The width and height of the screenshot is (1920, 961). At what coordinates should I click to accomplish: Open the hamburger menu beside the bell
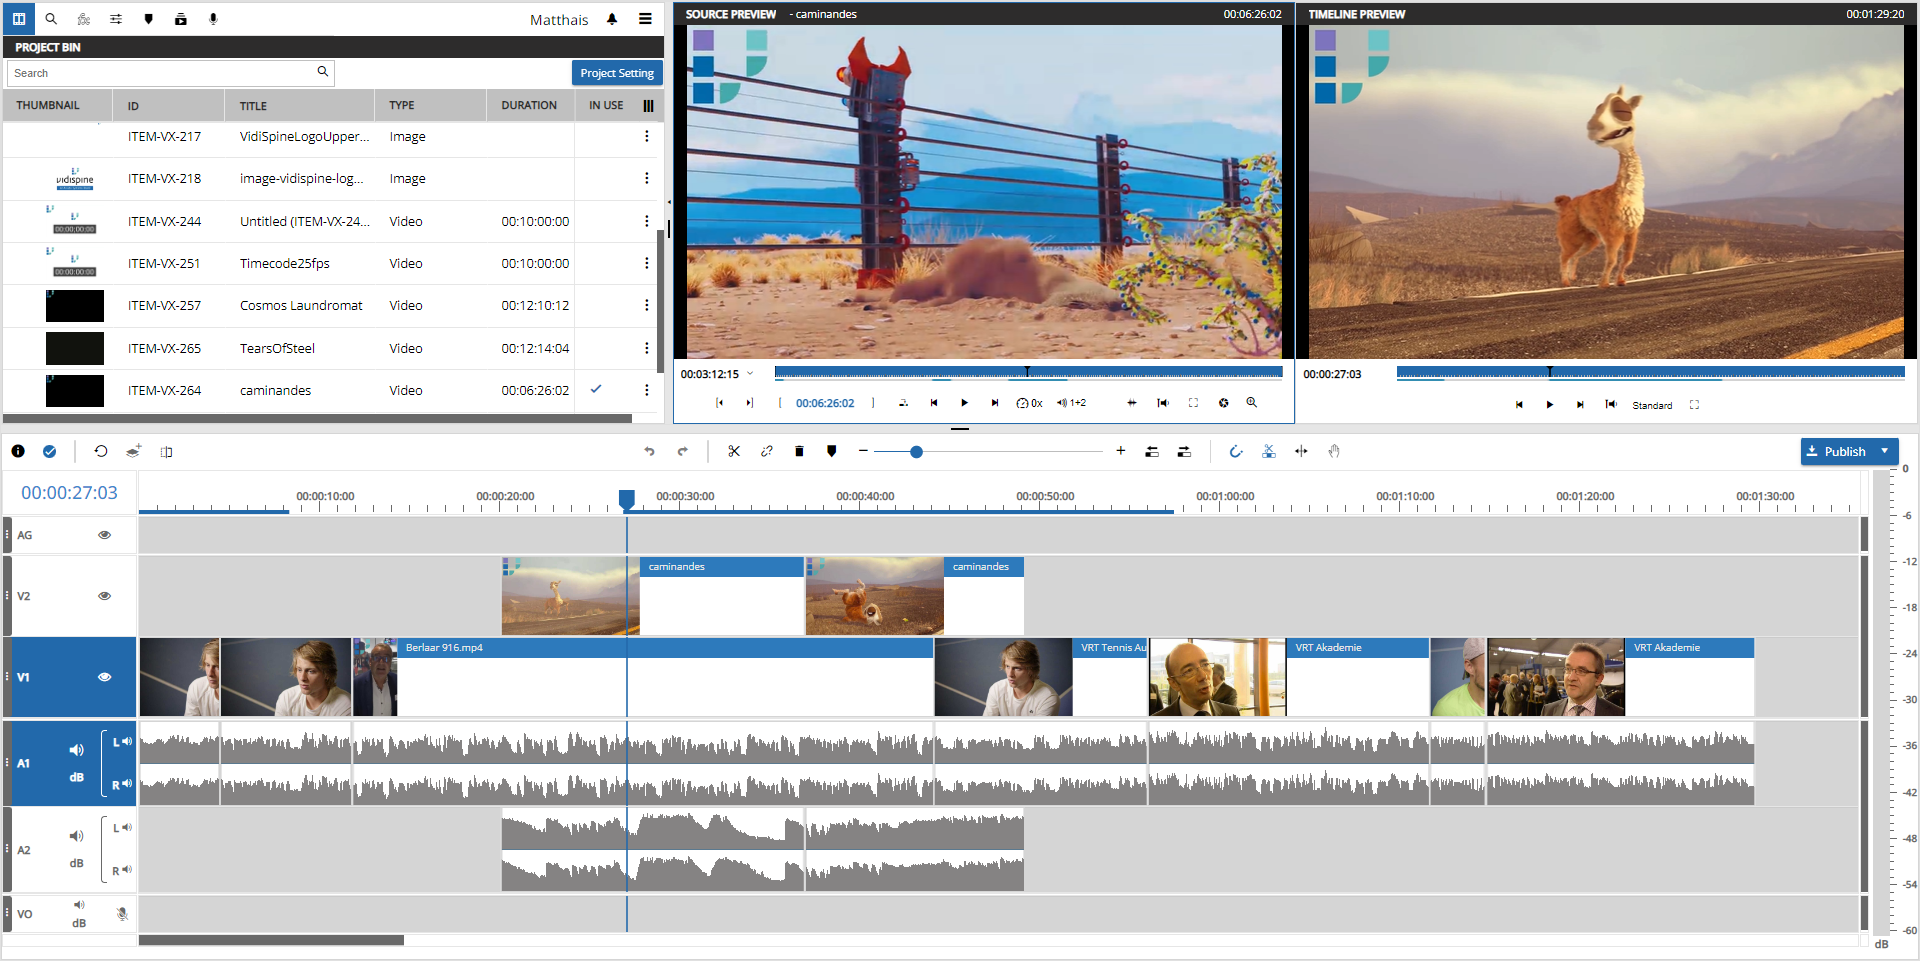[x=646, y=19]
